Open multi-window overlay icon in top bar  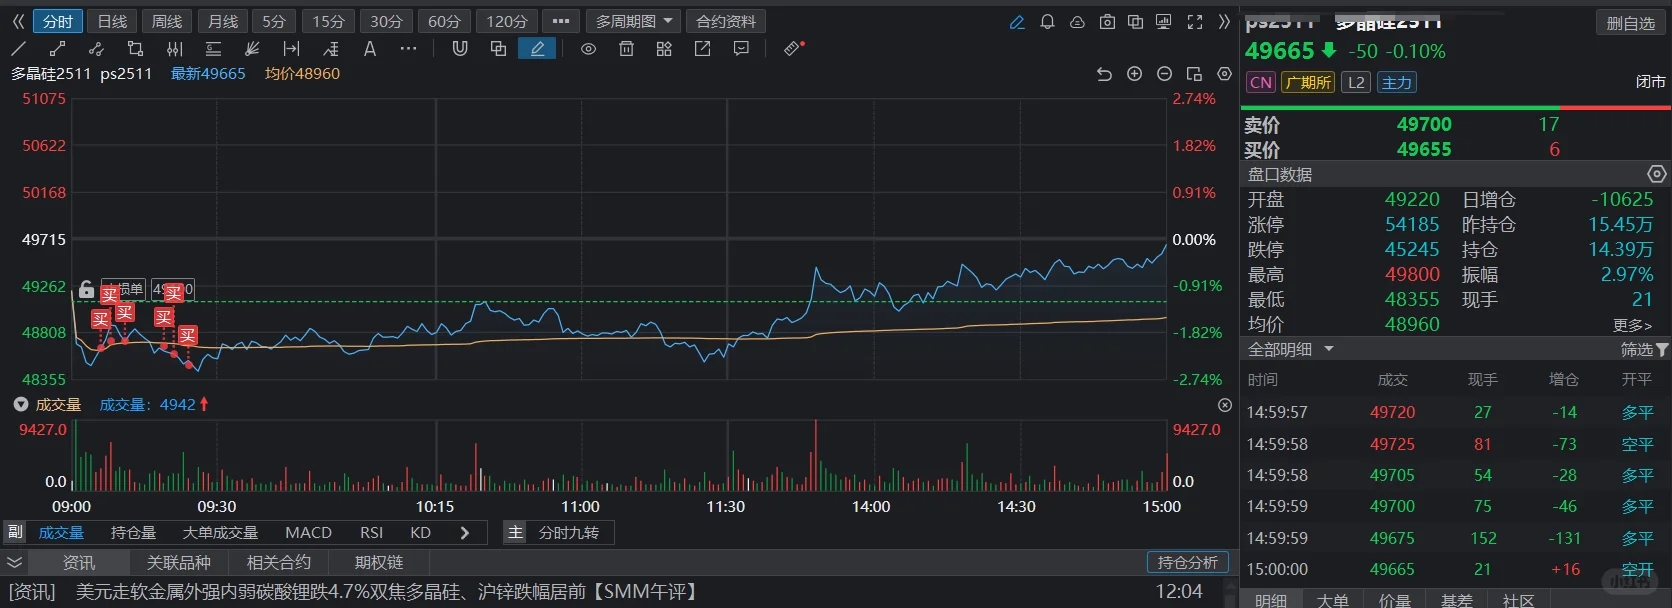coord(1135,21)
